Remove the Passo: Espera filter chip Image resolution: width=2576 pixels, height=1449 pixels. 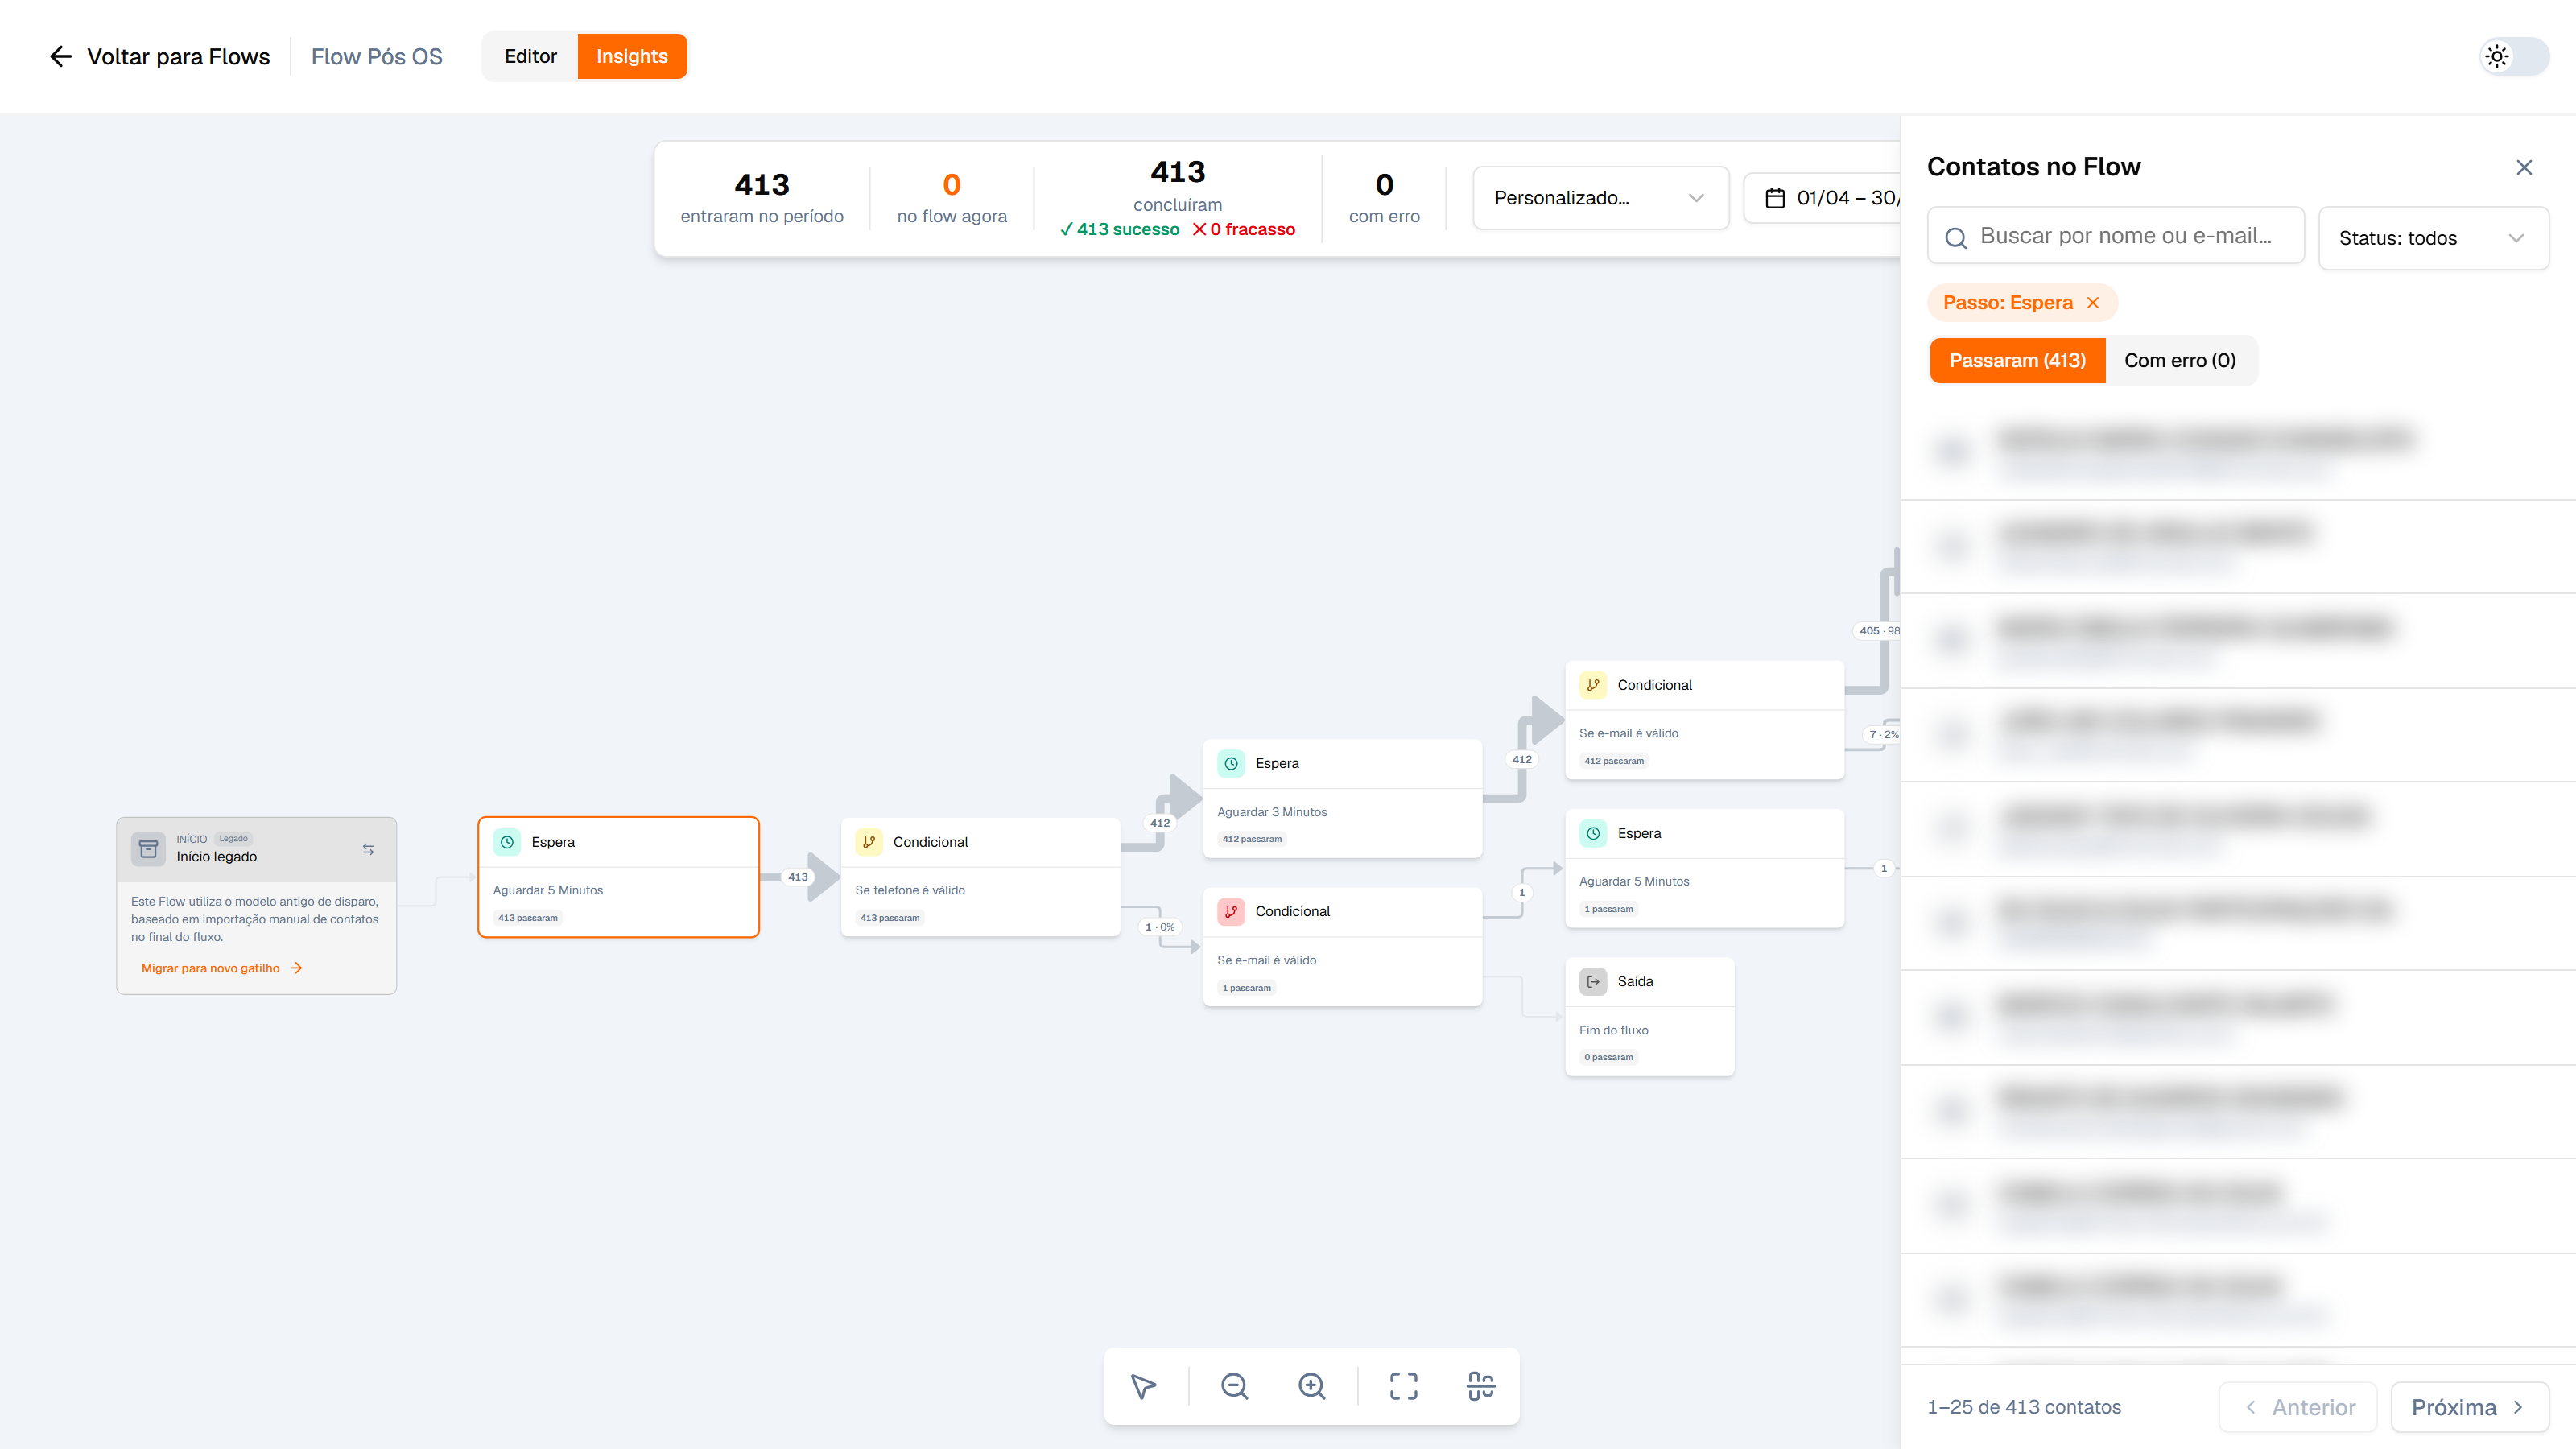[x=2093, y=303]
